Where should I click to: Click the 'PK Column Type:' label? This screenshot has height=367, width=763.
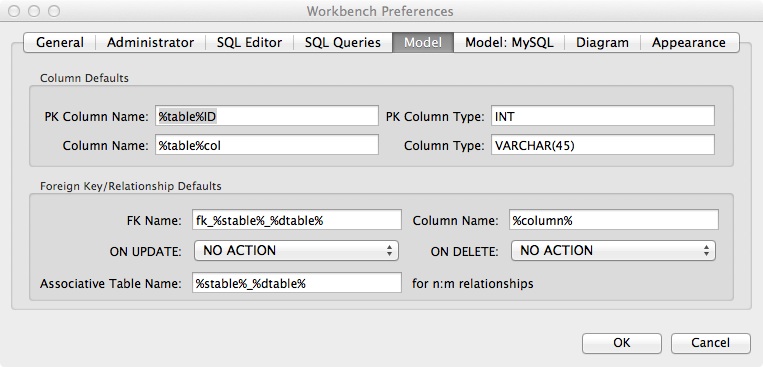[x=435, y=117]
